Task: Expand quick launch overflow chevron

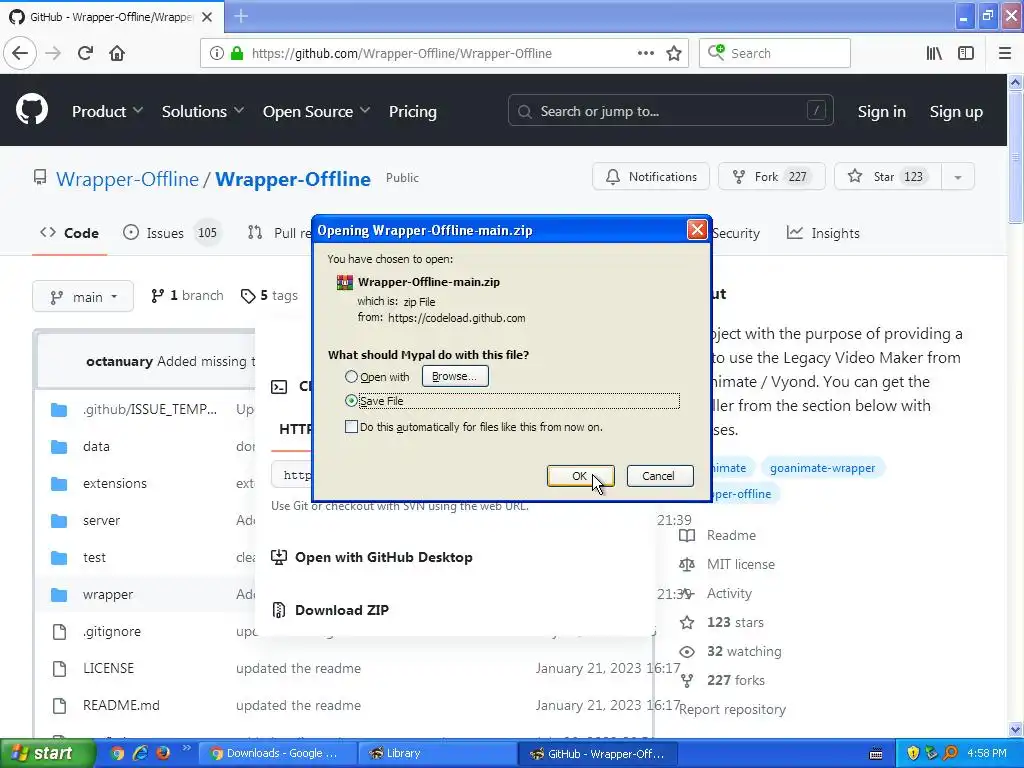Action: click(186, 748)
